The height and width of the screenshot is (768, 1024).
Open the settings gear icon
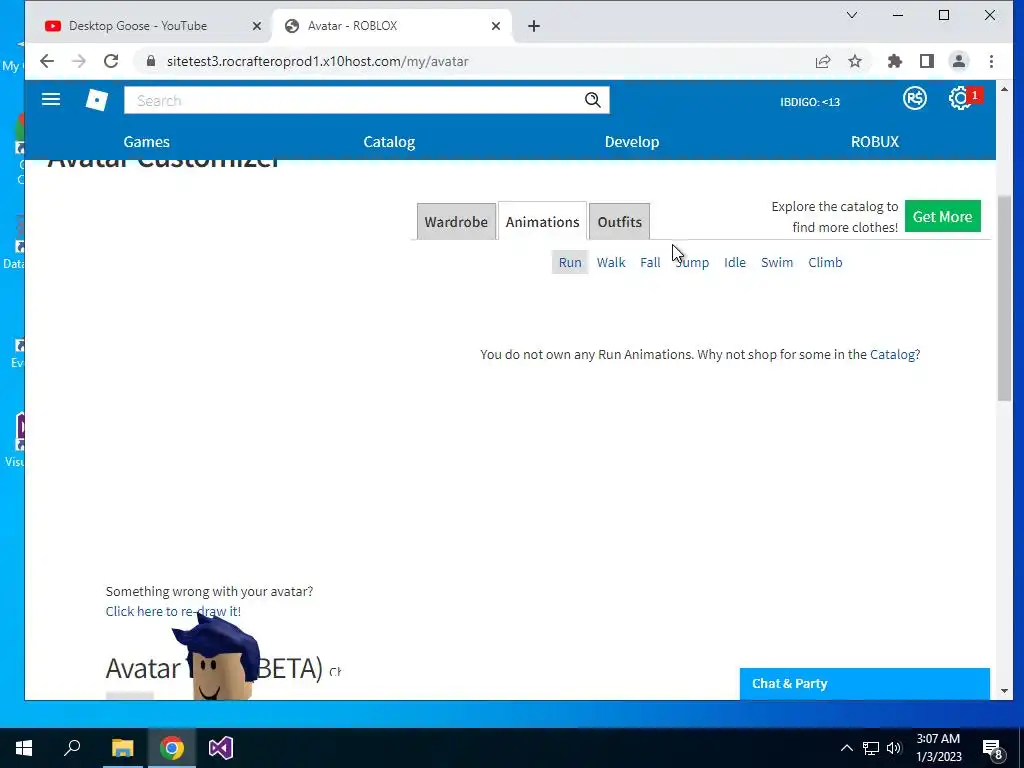tap(960, 99)
